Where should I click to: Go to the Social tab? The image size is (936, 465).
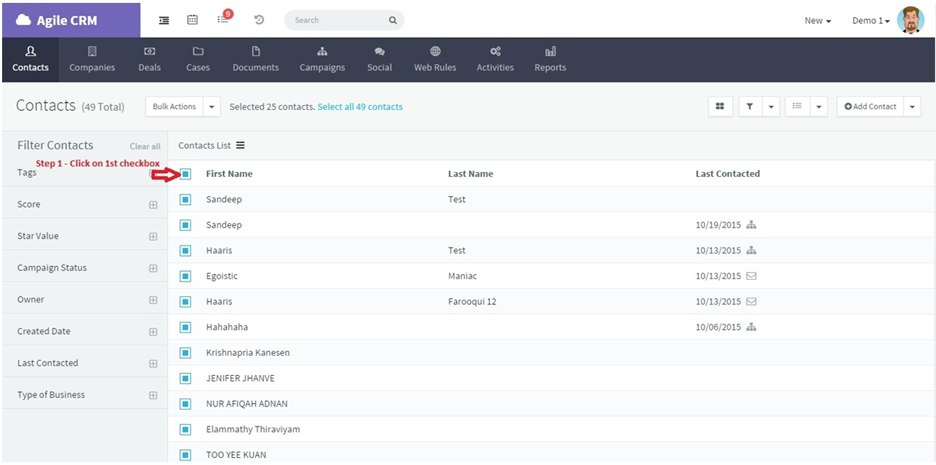(380, 60)
